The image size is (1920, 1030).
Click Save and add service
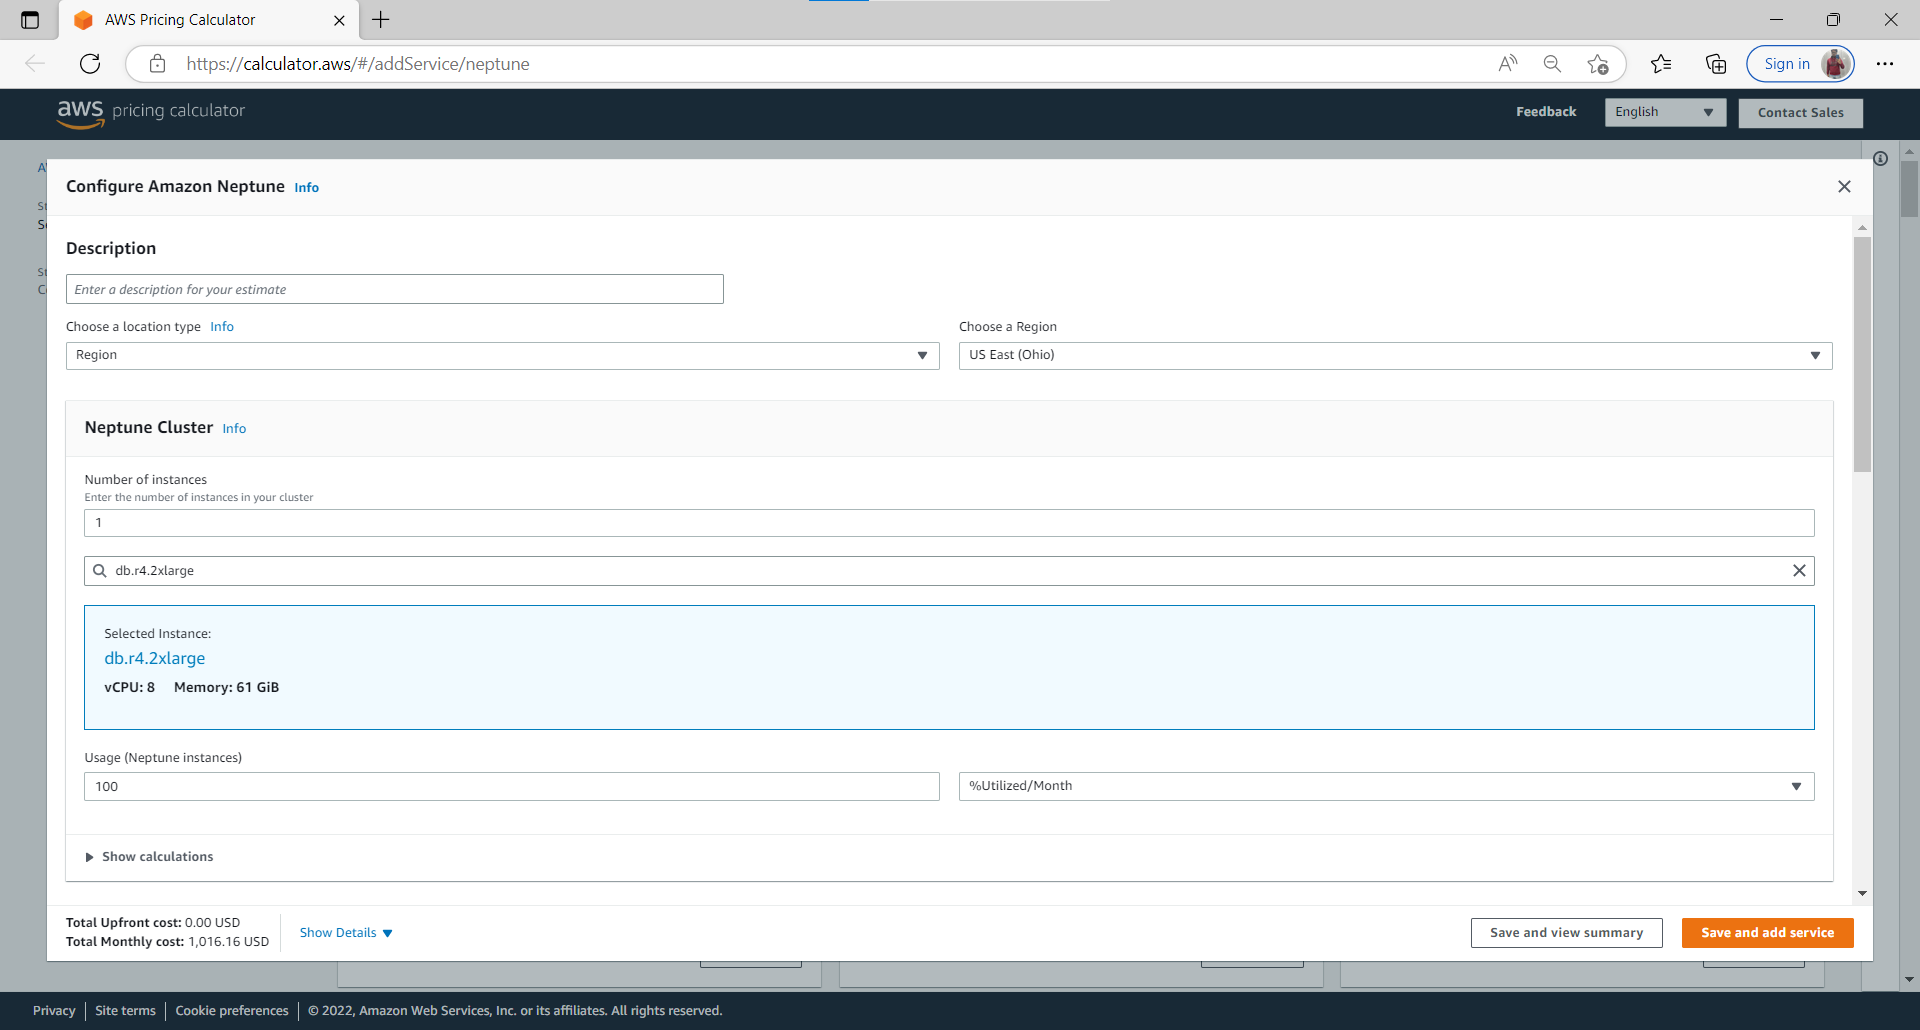coord(1766,932)
